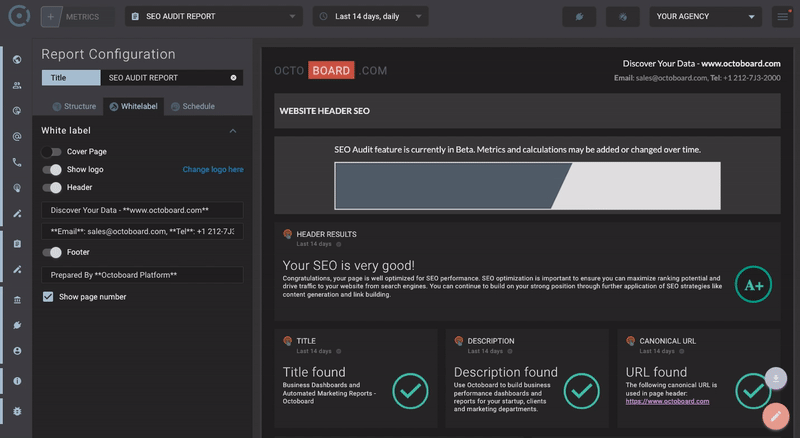Open the hamburger menu with red dot

[783, 17]
